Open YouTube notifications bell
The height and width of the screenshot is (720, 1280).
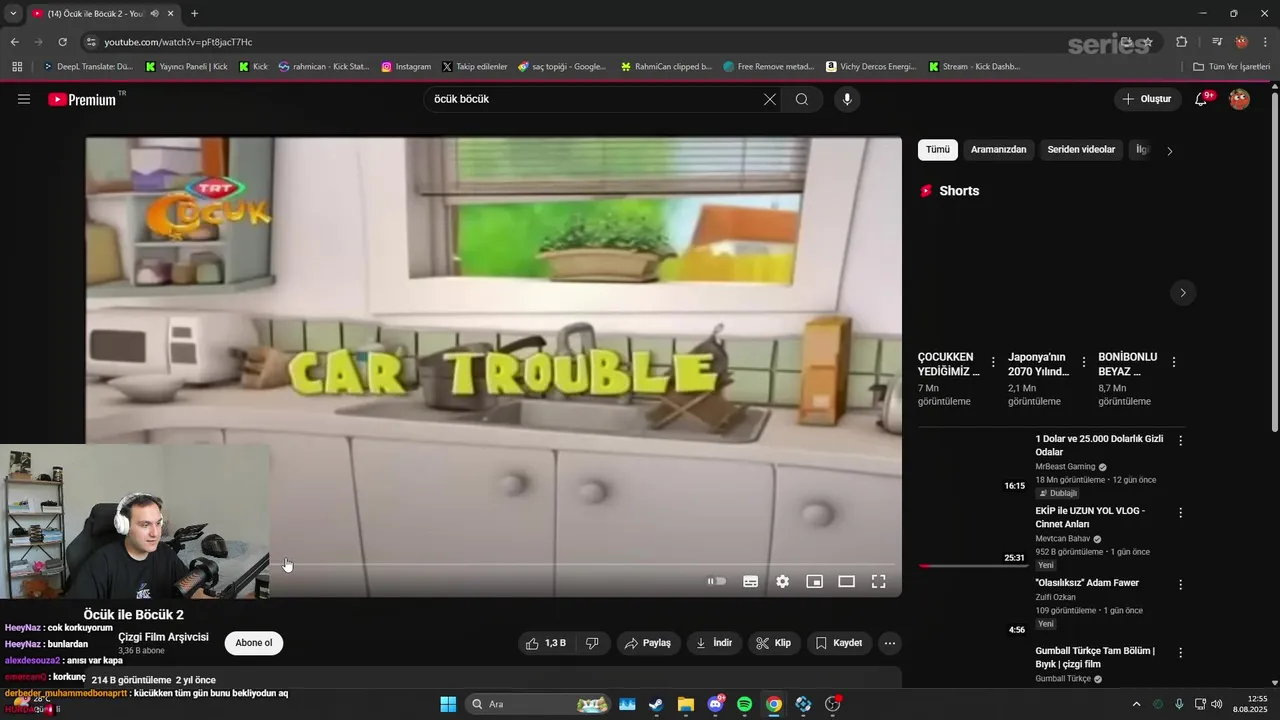click(x=1201, y=99)
